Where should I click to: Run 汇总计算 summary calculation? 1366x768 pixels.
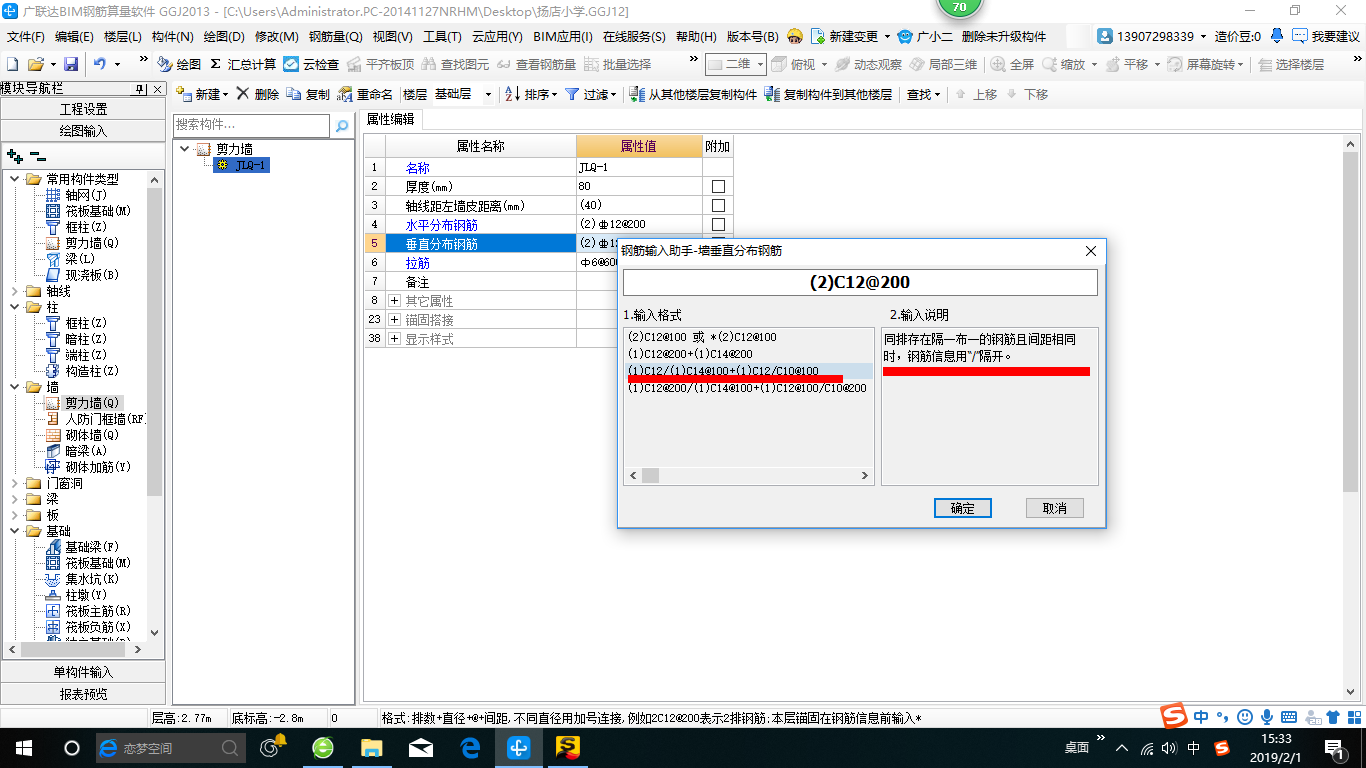[243, 64]
